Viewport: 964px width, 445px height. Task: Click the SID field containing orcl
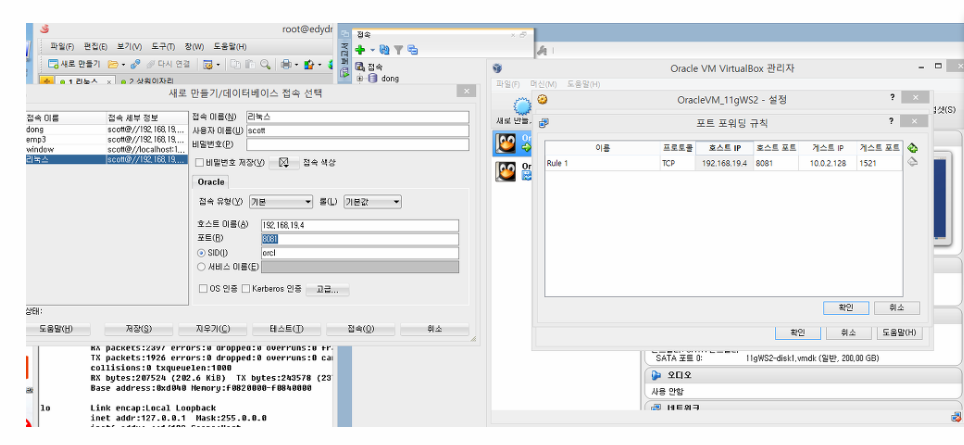click(x=360, y=253)
